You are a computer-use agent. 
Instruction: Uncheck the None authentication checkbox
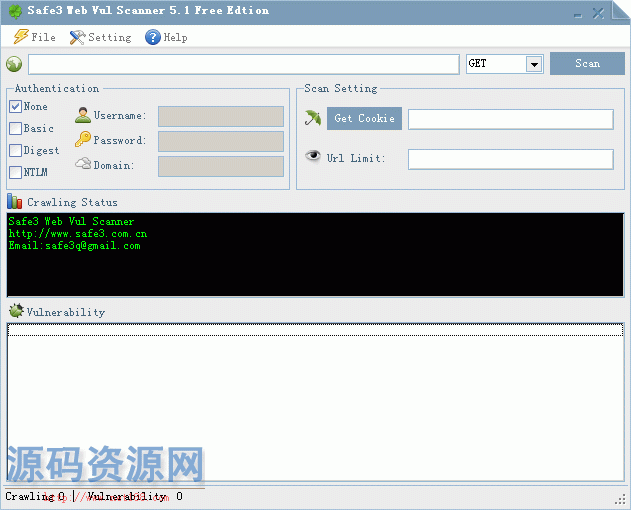pyautogui.click(x=15, y=107)
